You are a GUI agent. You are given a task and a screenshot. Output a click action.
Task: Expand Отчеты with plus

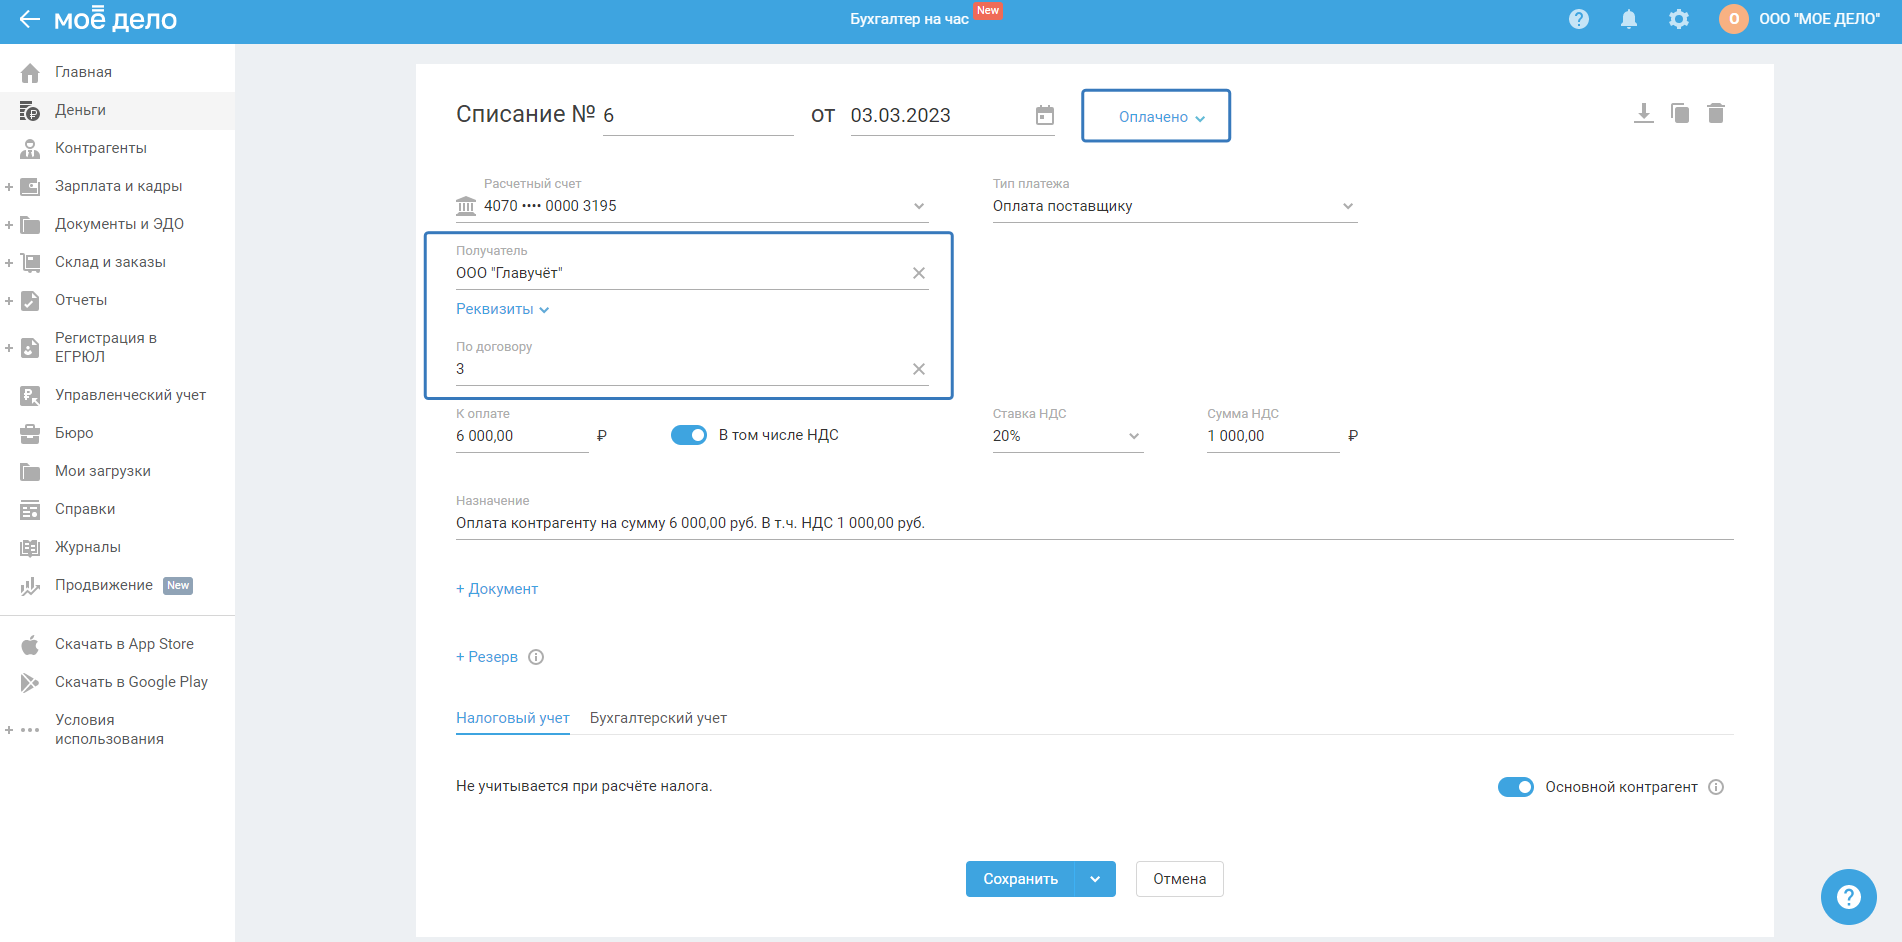pyautogui.click(x=9, y=301)
